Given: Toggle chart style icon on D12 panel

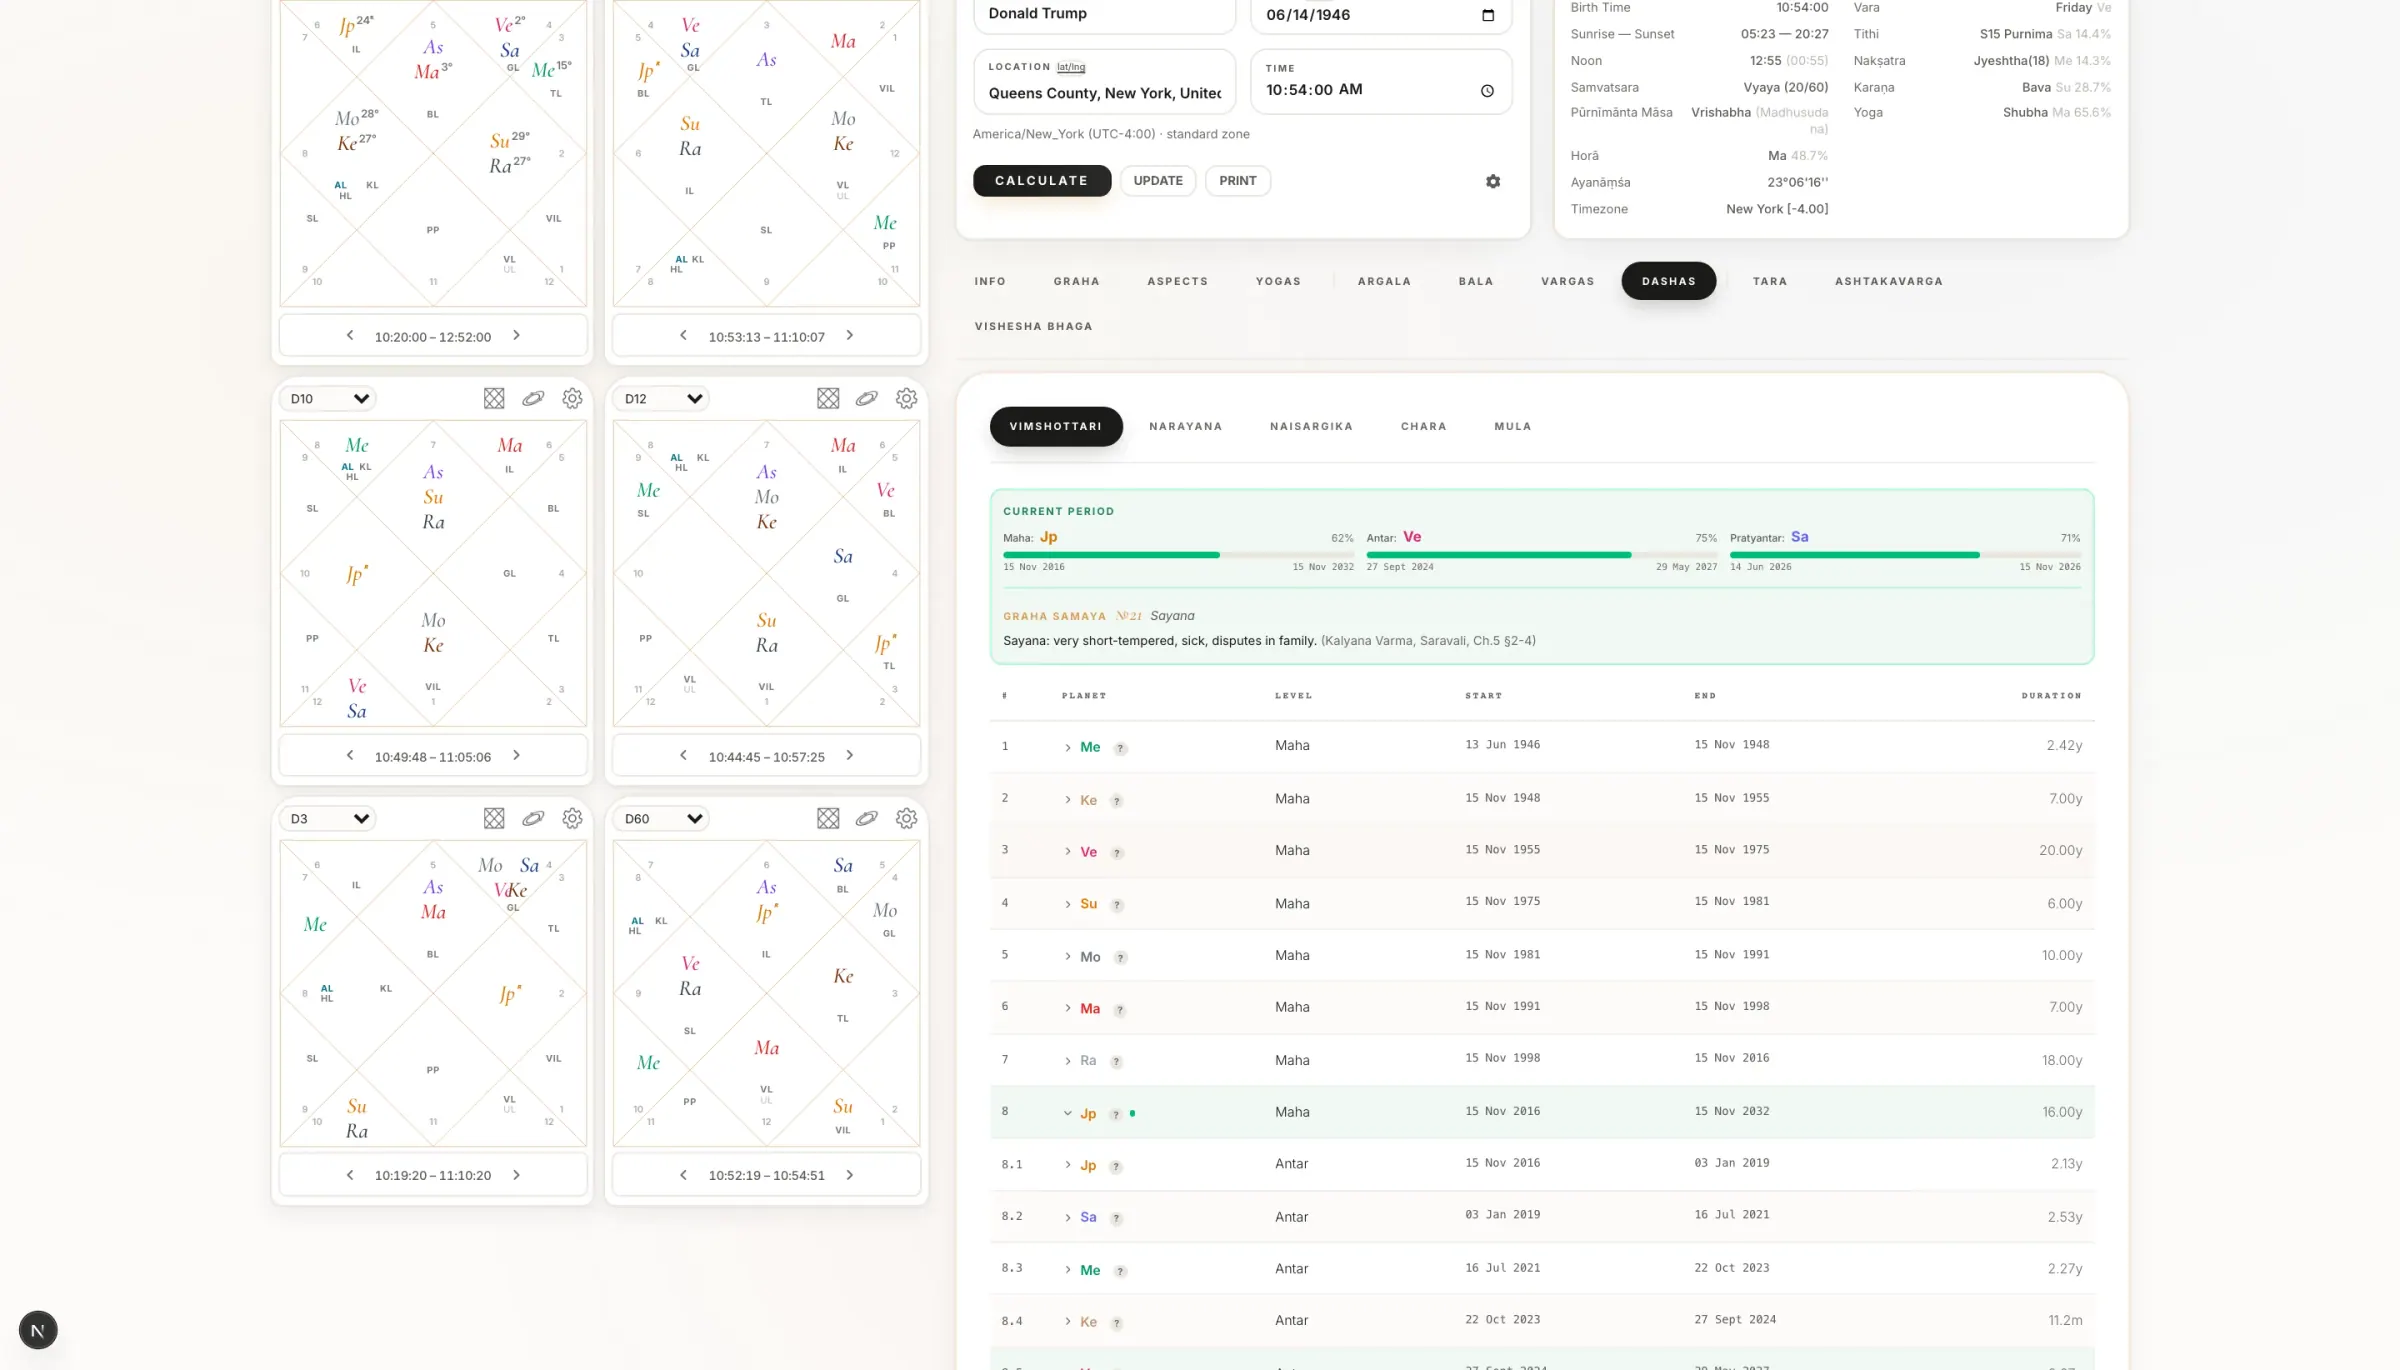Looking at the screenshot, I should tap(828, 398).
